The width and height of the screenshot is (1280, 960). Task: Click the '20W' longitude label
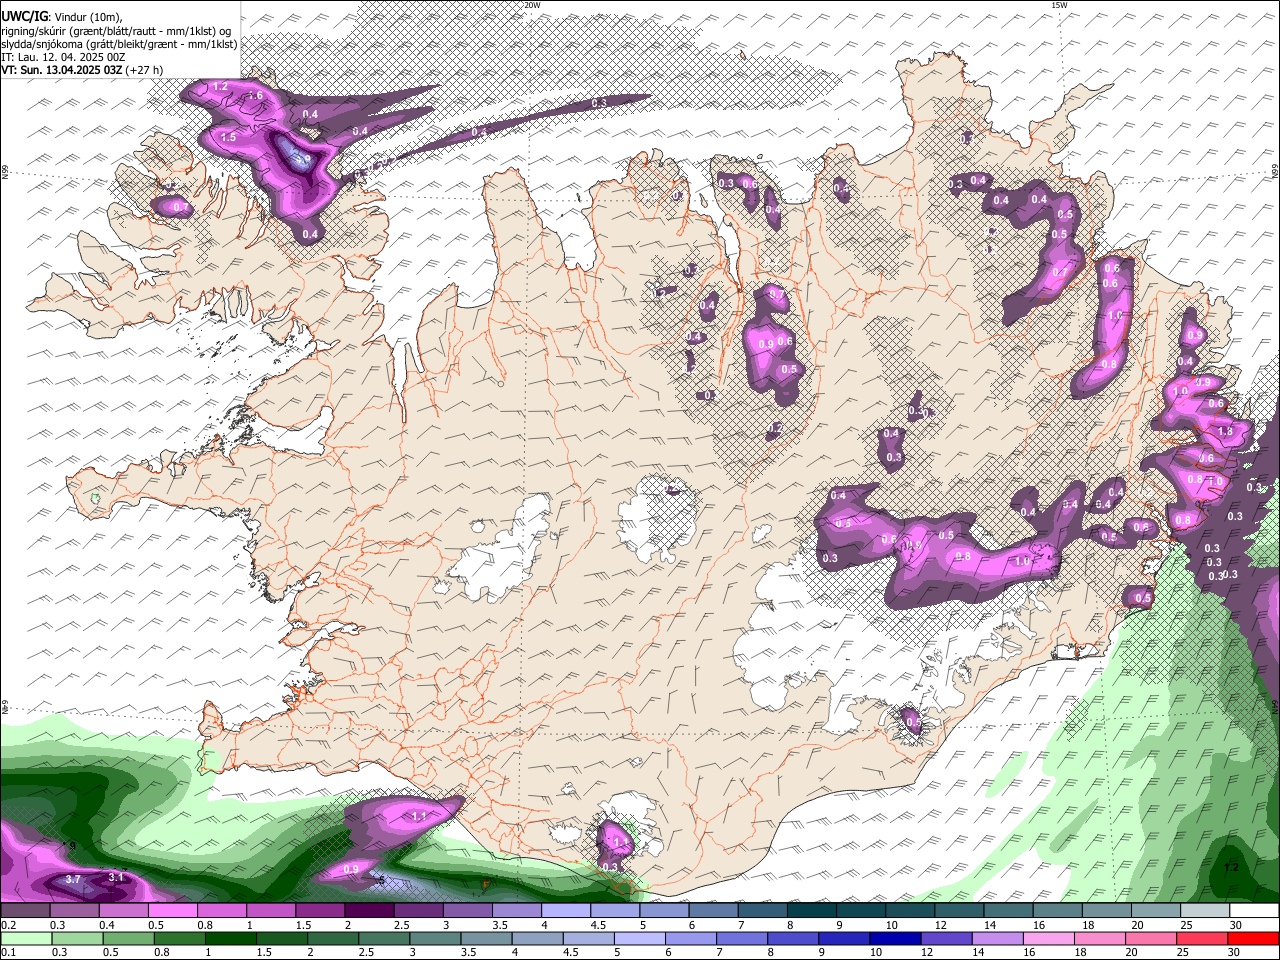tap(532, 5)
